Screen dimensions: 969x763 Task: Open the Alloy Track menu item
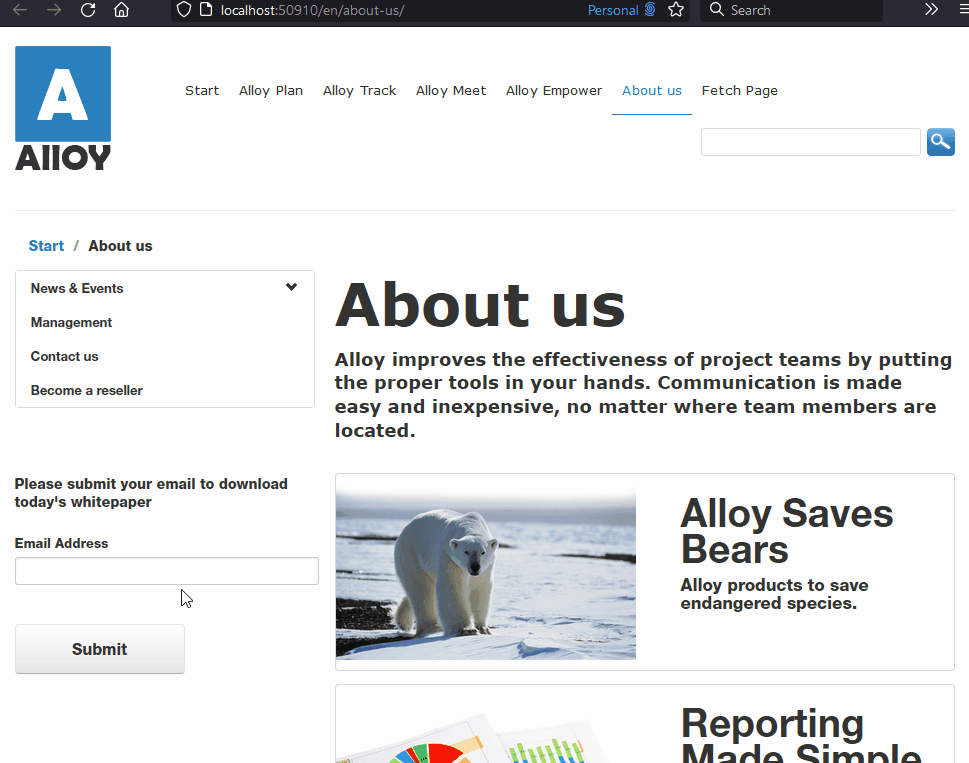point(359,91)
